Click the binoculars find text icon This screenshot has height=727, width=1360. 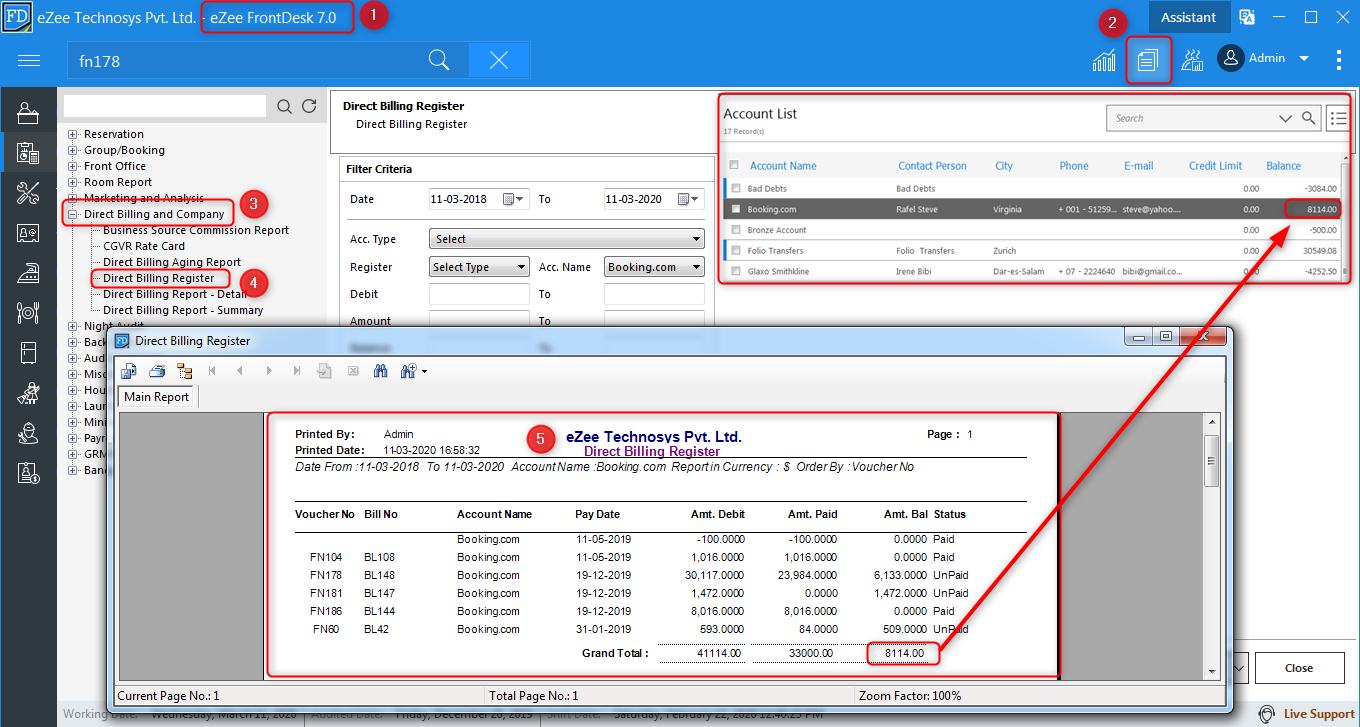click(380, 371)
